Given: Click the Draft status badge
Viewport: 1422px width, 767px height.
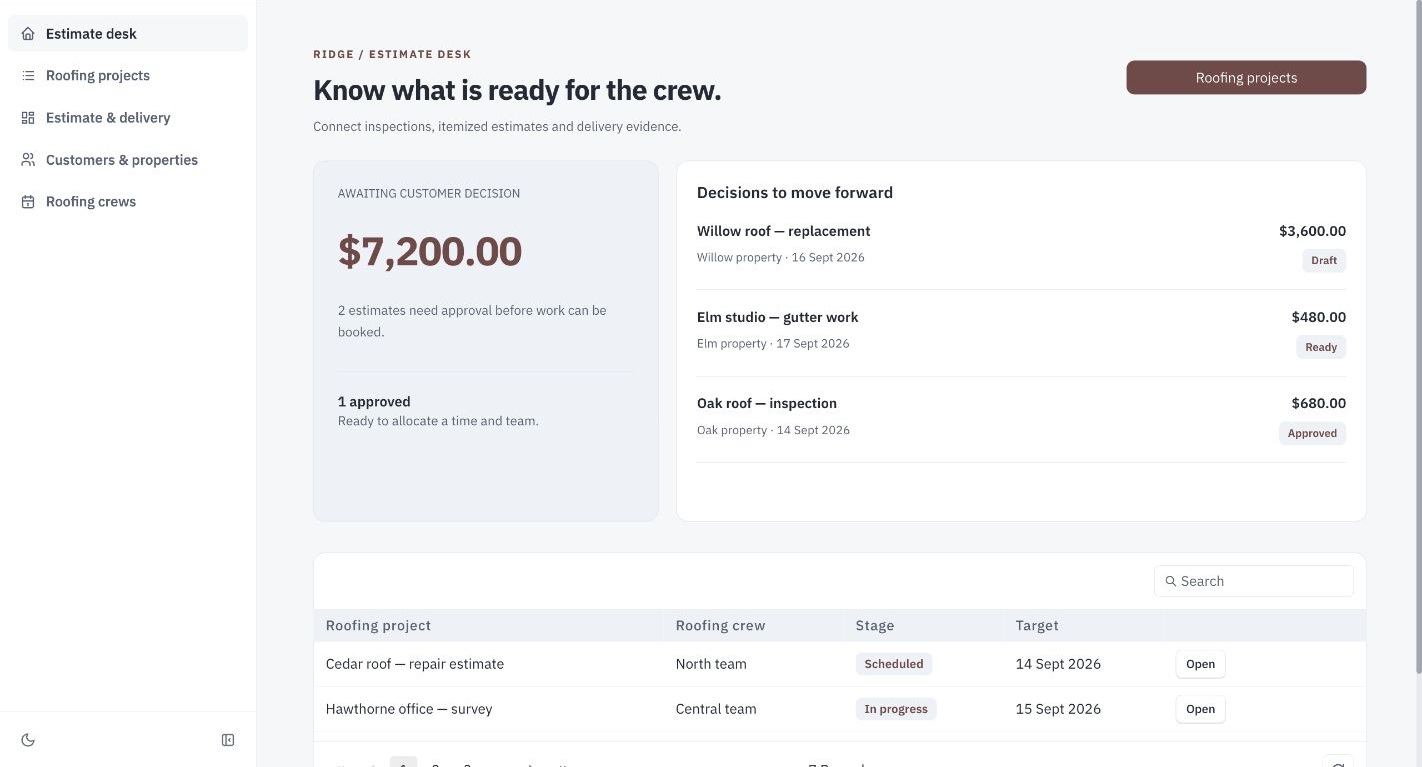Looking at the screenshot, I should click(x=1324, y=261).
